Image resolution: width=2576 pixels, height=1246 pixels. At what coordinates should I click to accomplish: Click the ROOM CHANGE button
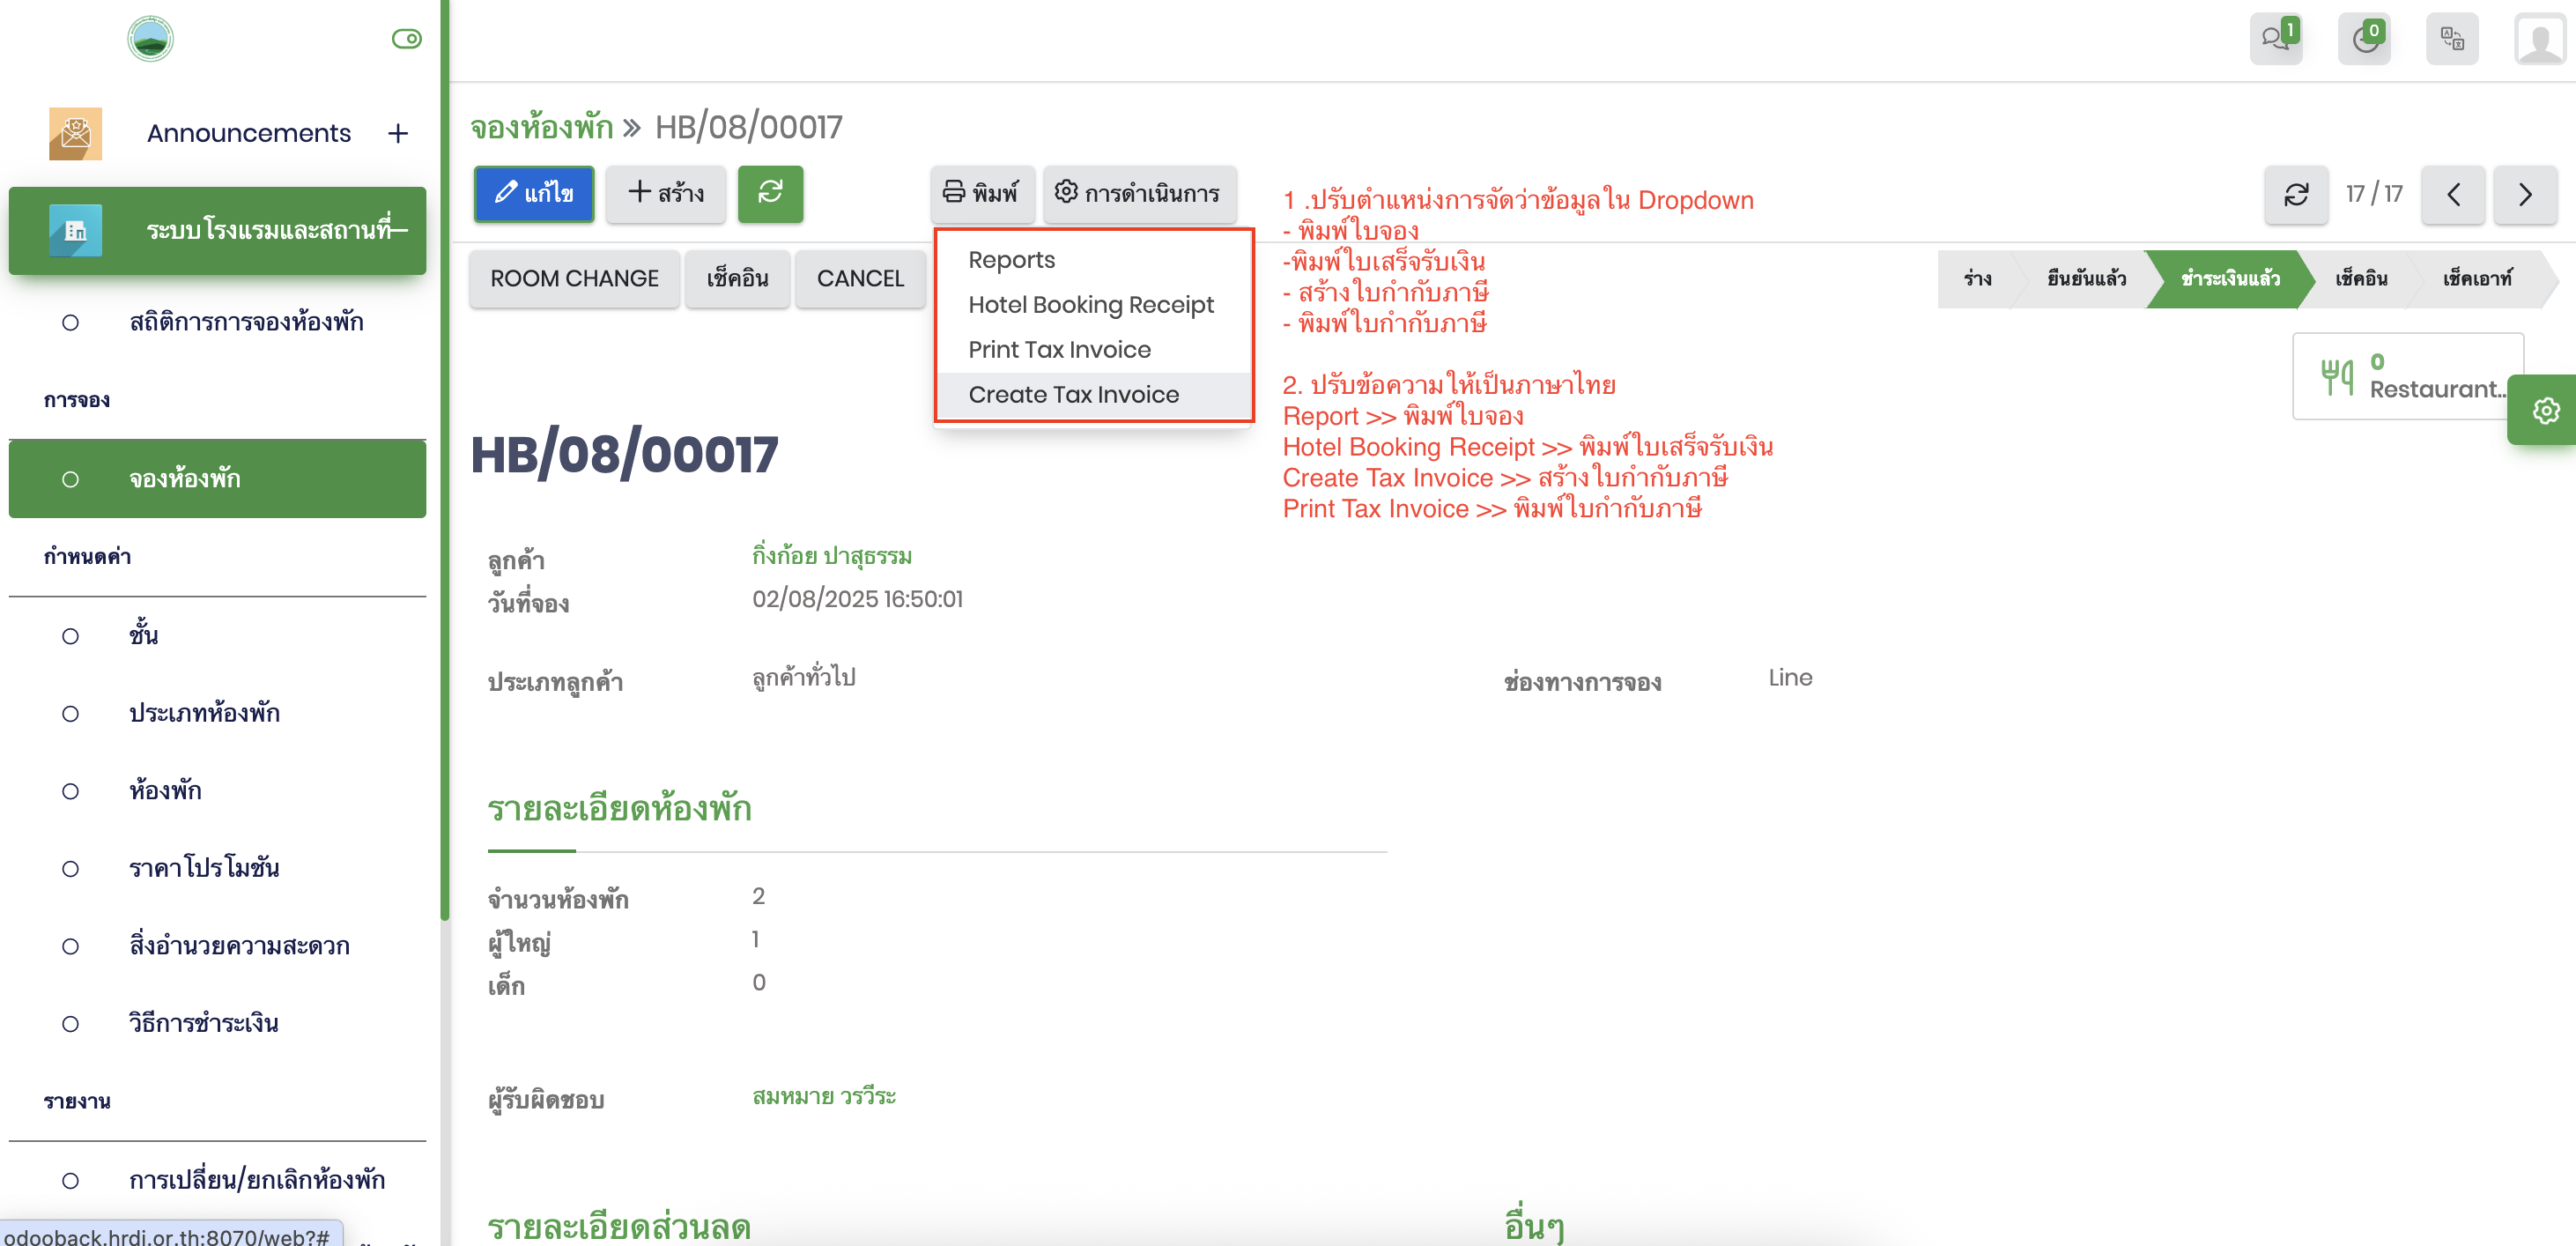574,278
